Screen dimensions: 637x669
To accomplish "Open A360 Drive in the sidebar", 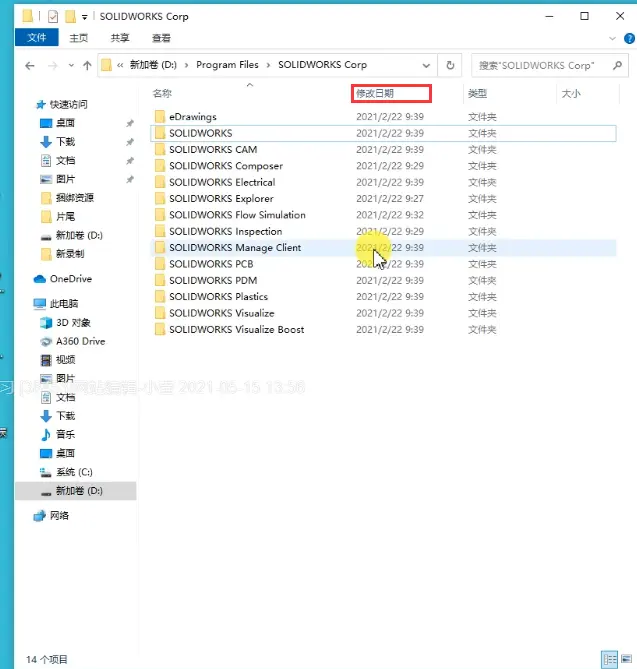I will coord(80,341).
